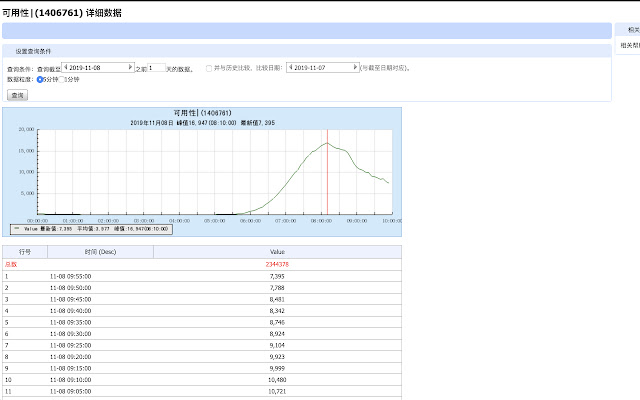Click the row time 11-08 09:35:00

pyautogui.click(x=71, y=322)
